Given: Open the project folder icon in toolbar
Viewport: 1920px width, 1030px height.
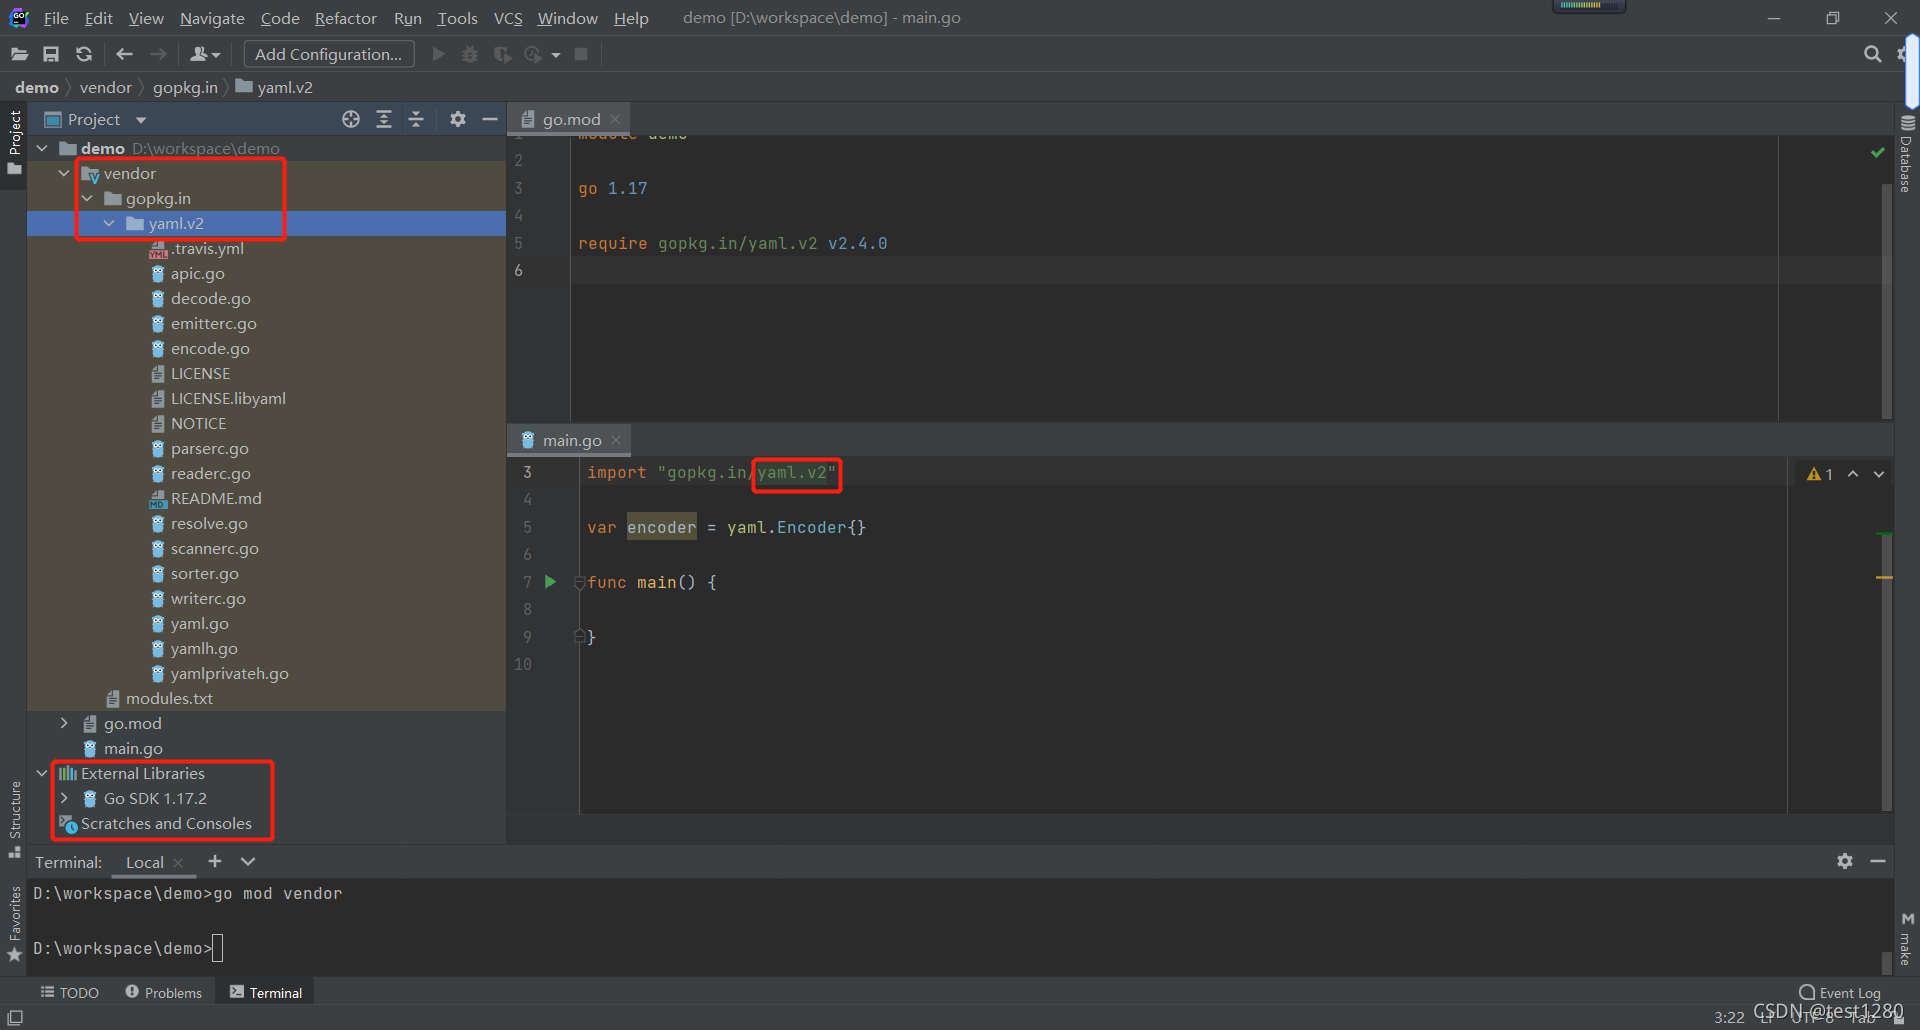Looking at the screenshot, I should tap(19, 54).
